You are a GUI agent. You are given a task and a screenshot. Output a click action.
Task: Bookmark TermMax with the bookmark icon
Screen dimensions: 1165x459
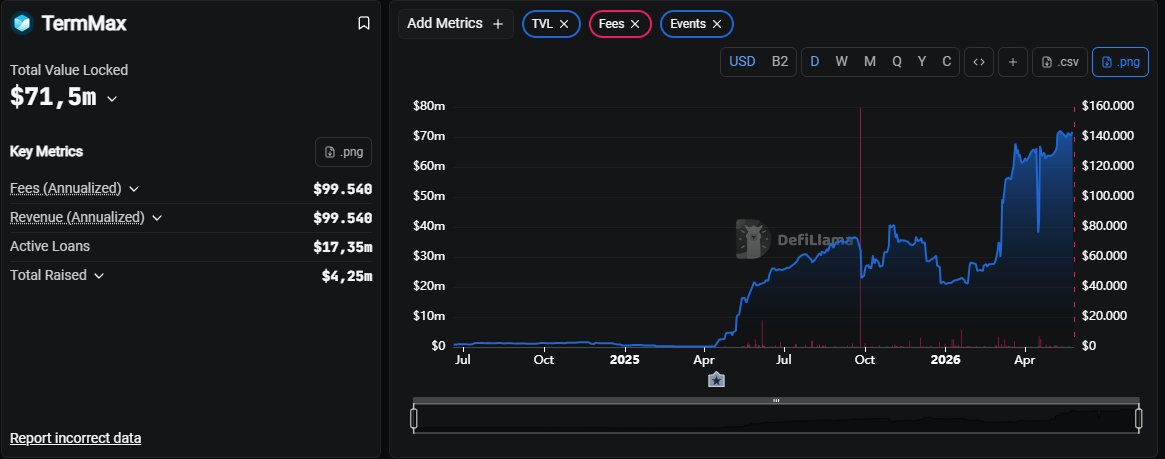tap(364, 23)
